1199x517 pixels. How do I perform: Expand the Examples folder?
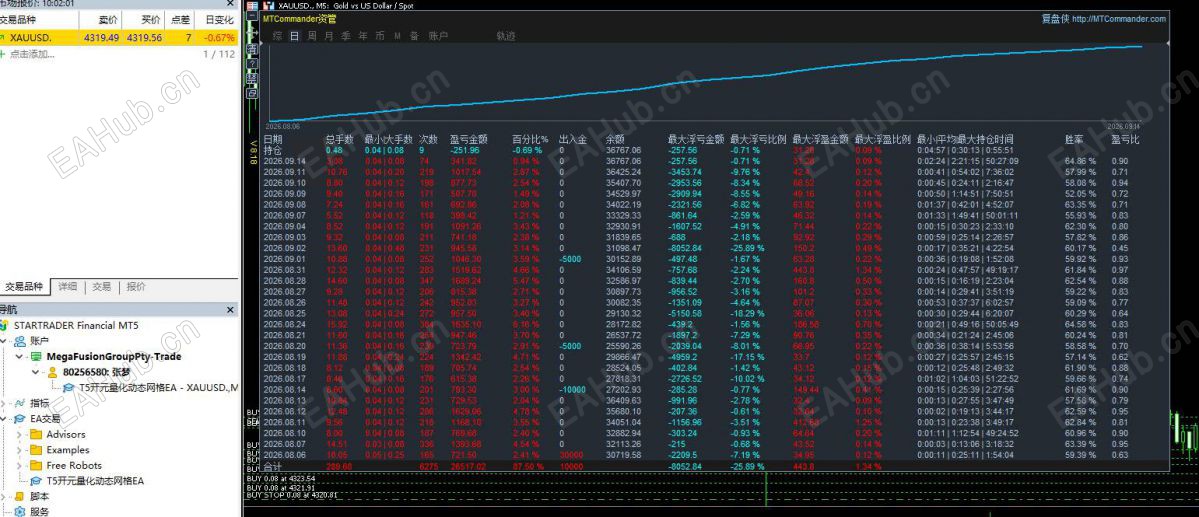[19, 450]
